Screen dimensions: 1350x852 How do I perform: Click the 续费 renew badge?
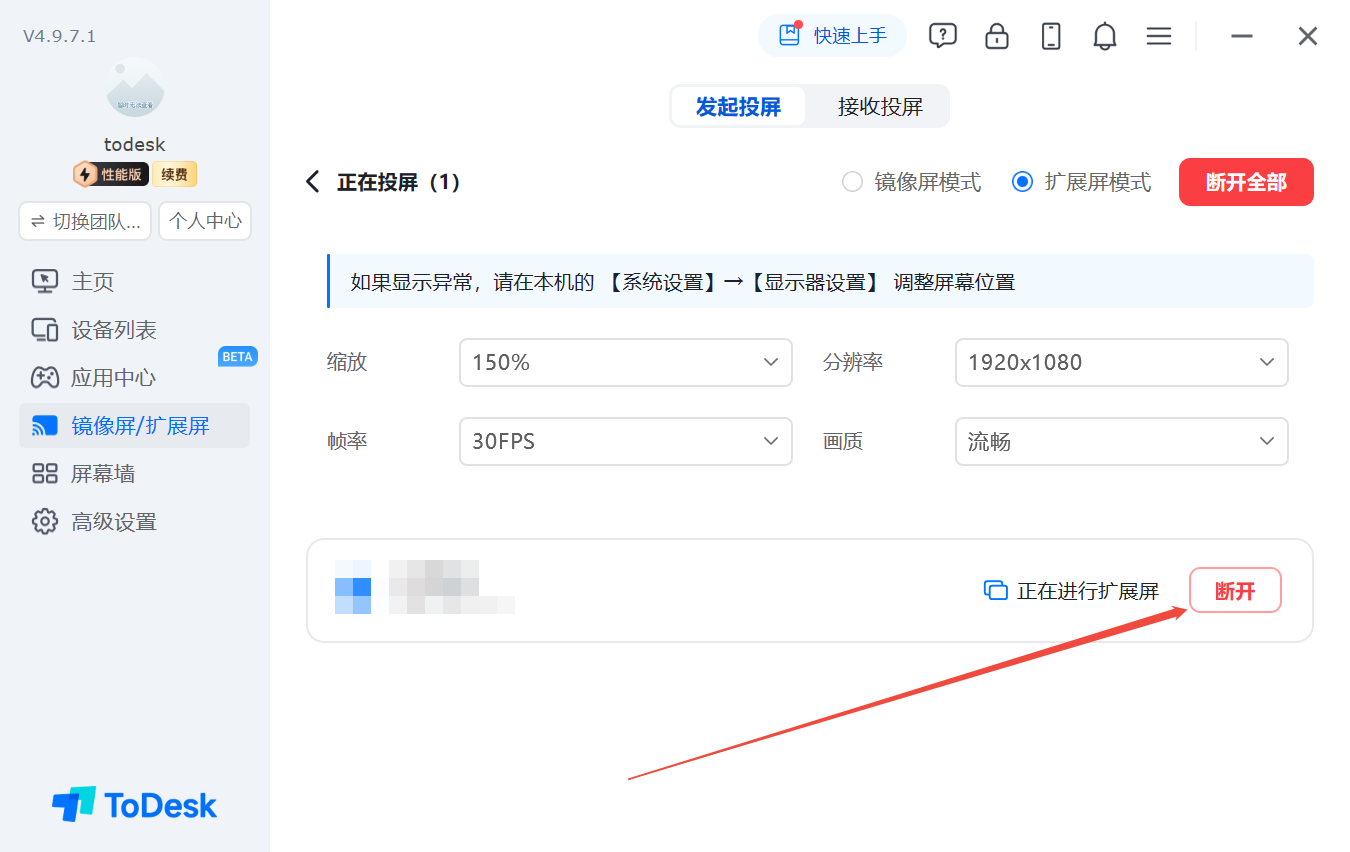(x=175, y=174)
